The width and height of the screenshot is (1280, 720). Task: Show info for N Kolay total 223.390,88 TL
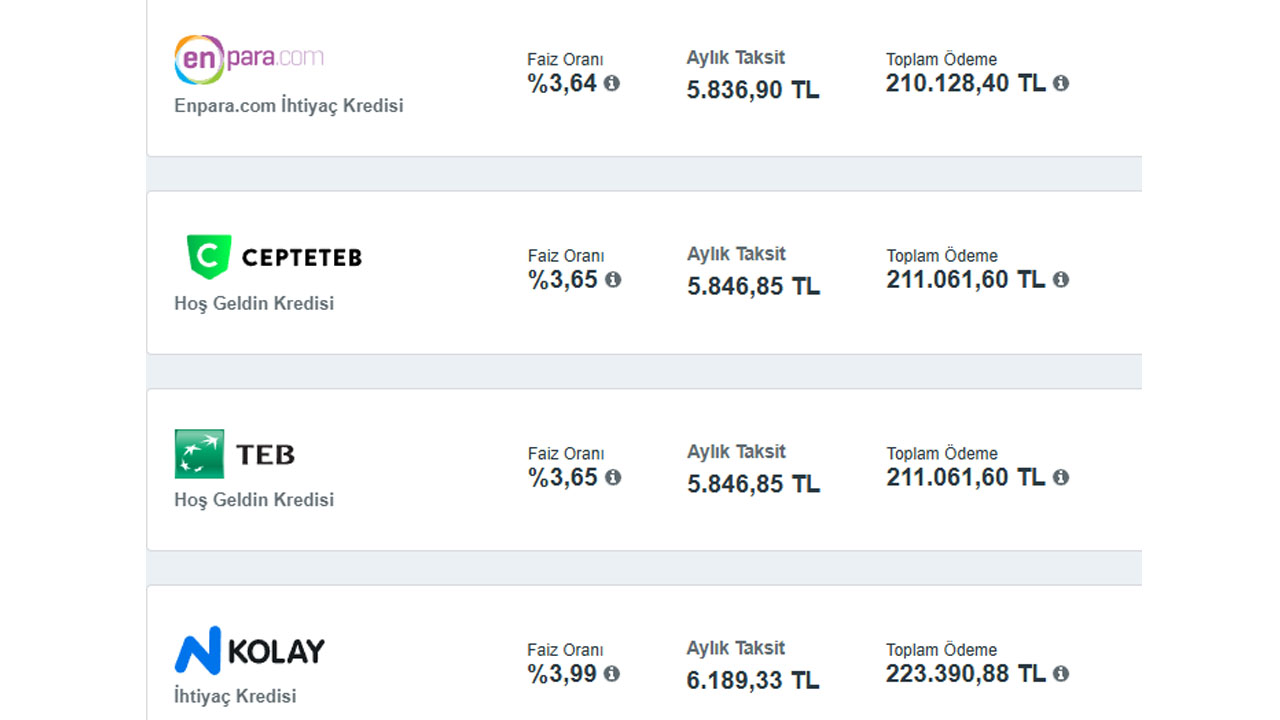1061,673
